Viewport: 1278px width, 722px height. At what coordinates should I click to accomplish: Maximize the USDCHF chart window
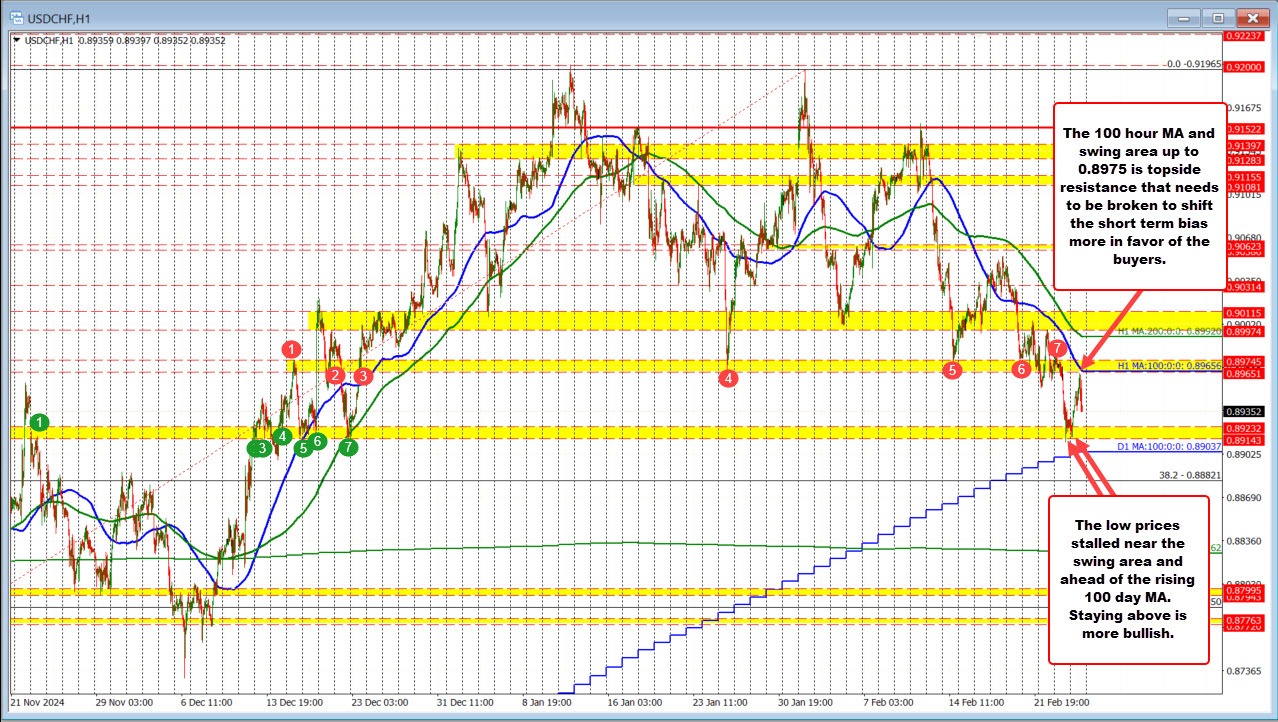click(1217, 18)
